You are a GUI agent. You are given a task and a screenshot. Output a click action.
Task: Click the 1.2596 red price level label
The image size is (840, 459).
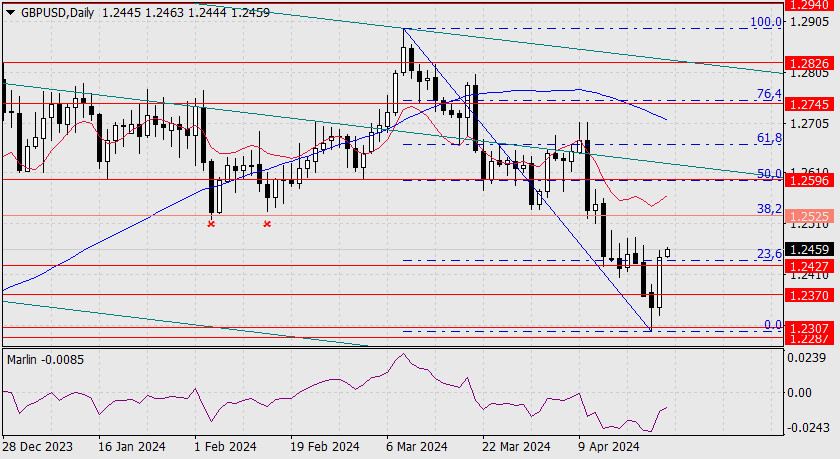(809, 180)
